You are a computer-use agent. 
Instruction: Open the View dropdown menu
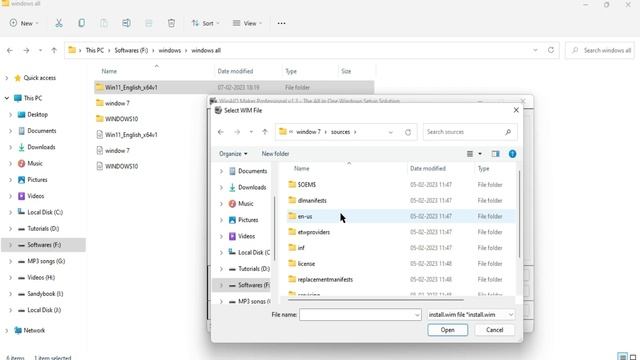click(247, 23)
